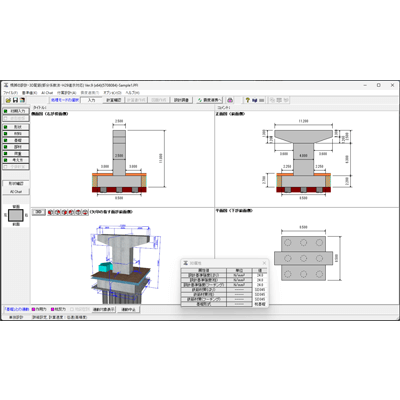Open the 荷重 input step
Viewport: 400px width, 400px height.
[x=16, y=154]
